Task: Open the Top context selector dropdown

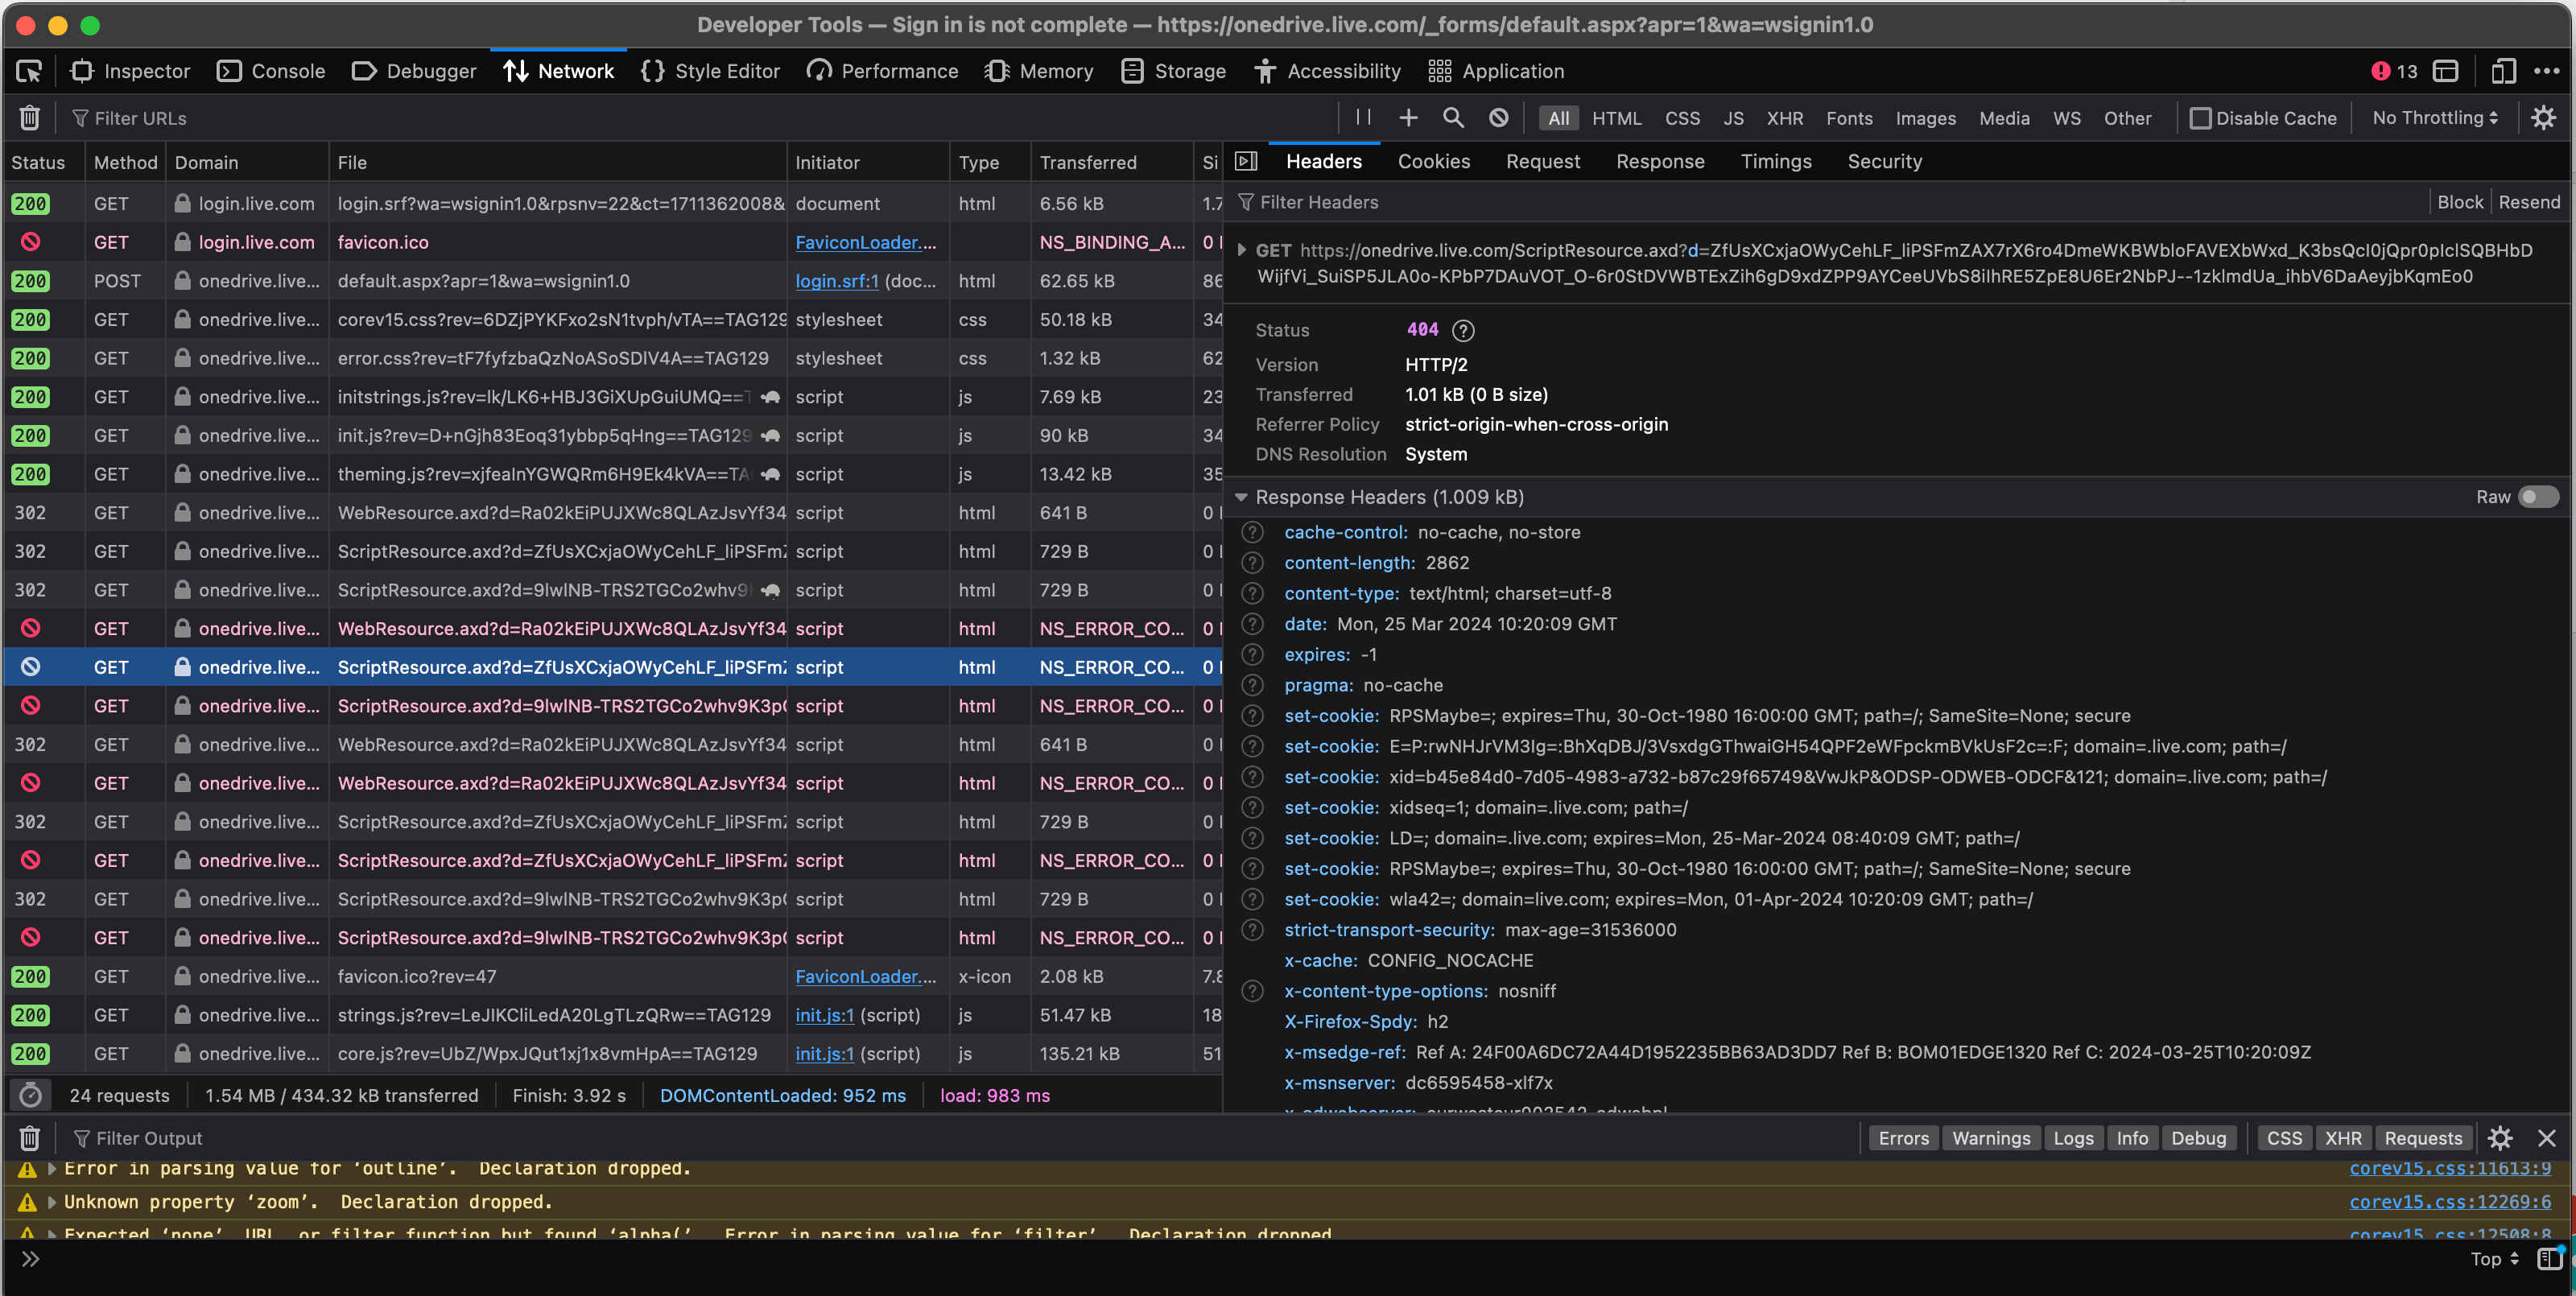Action: point(2494,1259)
